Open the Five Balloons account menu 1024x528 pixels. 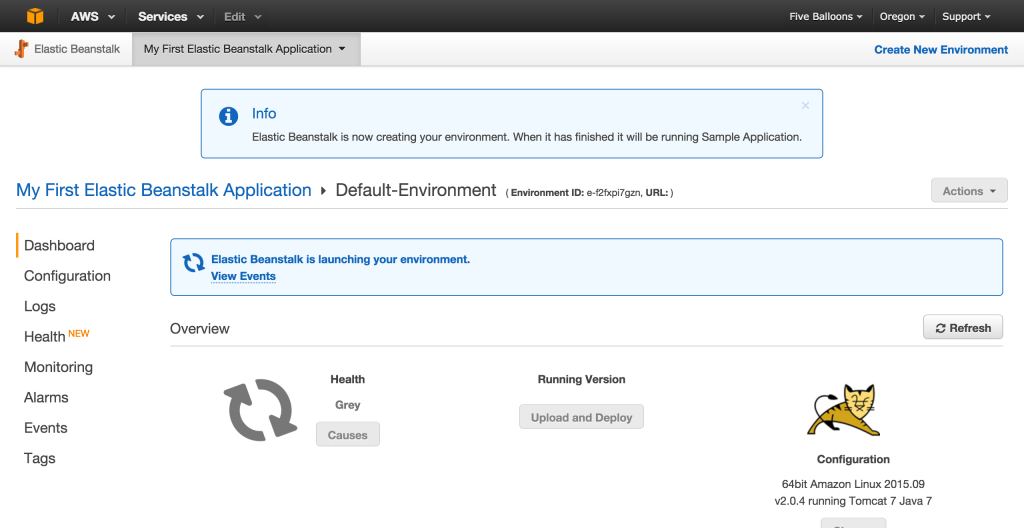point(825,16)
